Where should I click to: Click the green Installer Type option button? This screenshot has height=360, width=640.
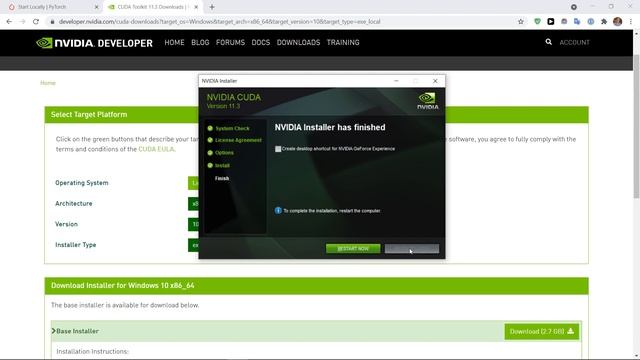[193, 245]
